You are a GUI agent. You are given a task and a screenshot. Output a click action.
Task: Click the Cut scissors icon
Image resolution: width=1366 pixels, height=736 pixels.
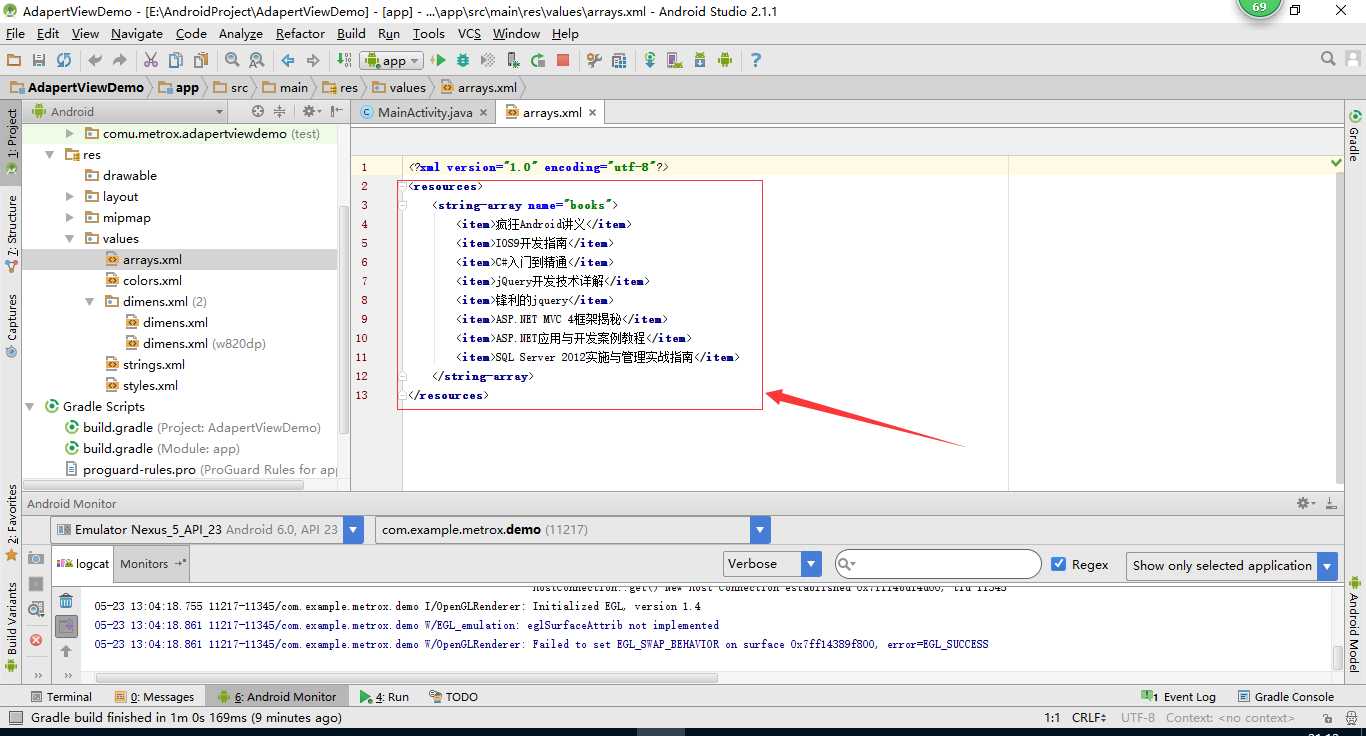(151, 61)
